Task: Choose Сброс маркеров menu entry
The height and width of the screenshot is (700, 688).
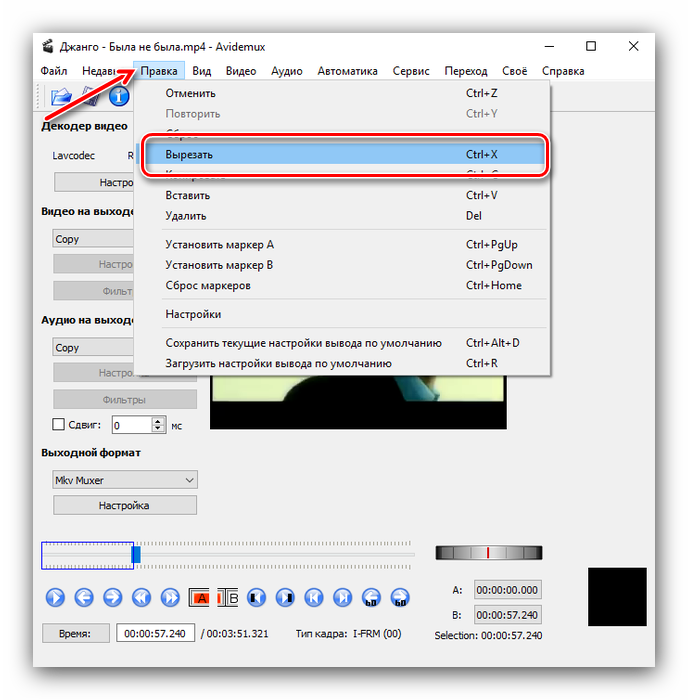Action: (x=344, y=286)
